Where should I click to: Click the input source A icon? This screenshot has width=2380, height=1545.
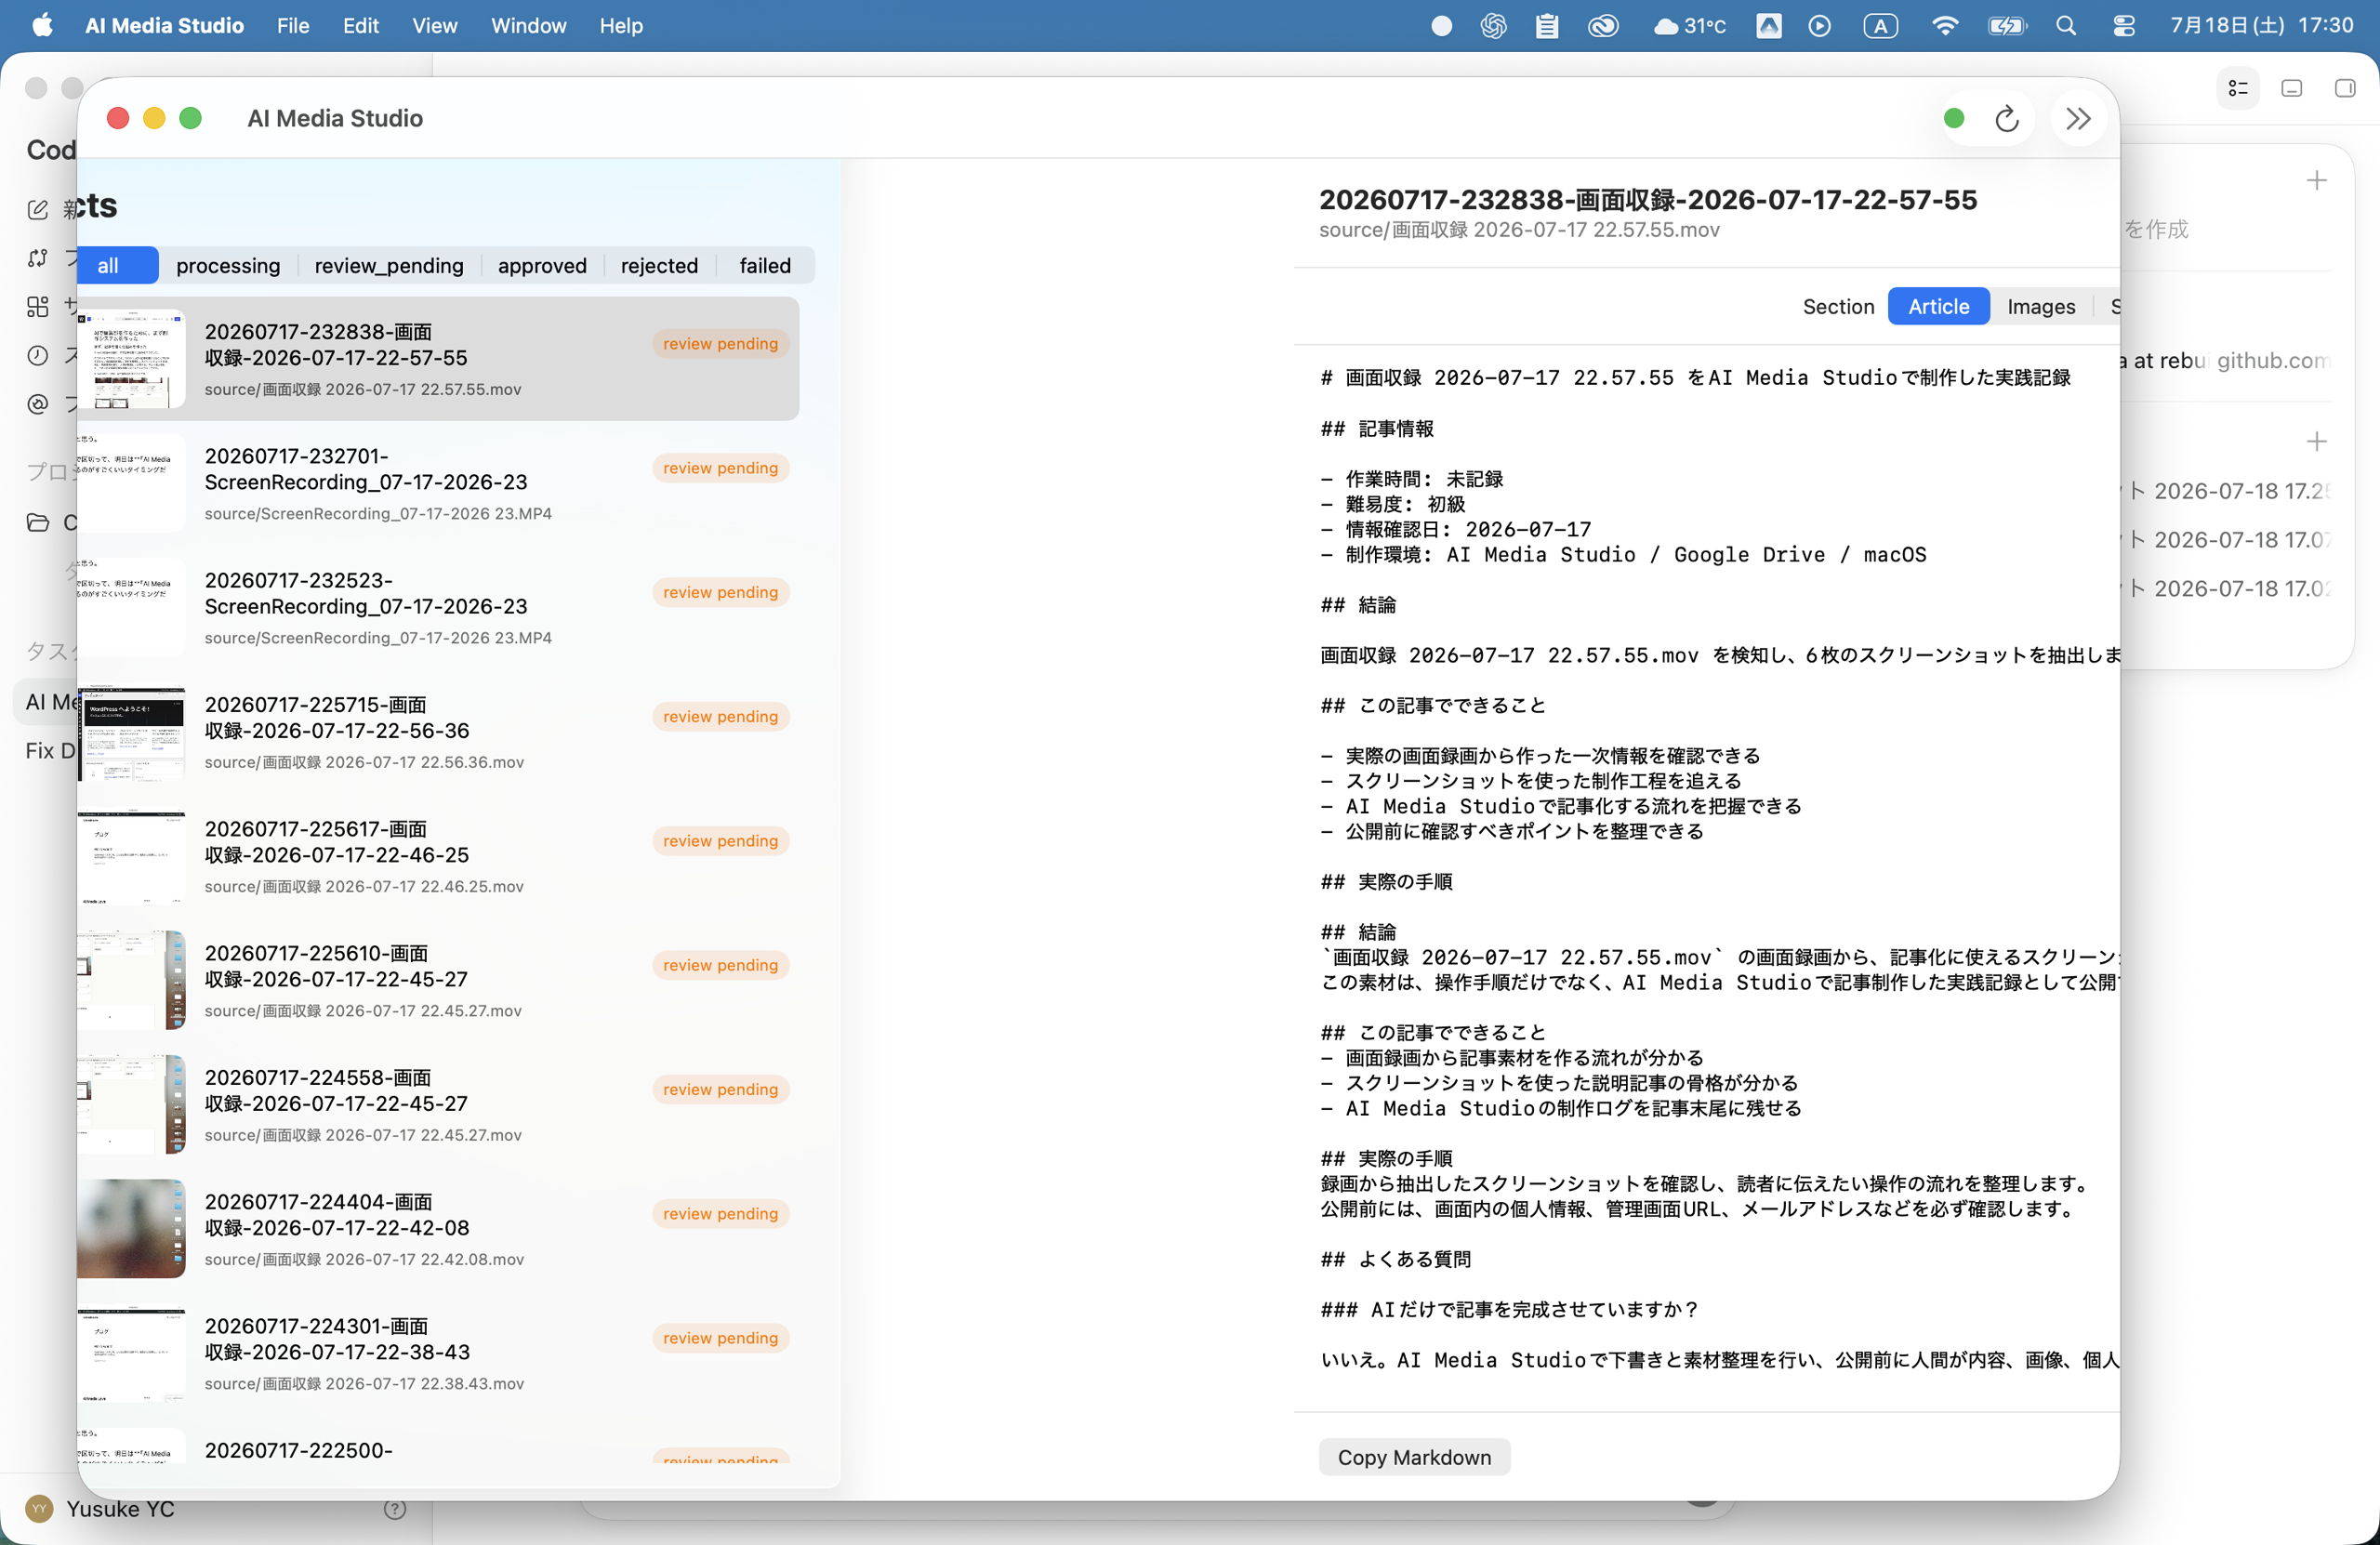(1880, 26)
